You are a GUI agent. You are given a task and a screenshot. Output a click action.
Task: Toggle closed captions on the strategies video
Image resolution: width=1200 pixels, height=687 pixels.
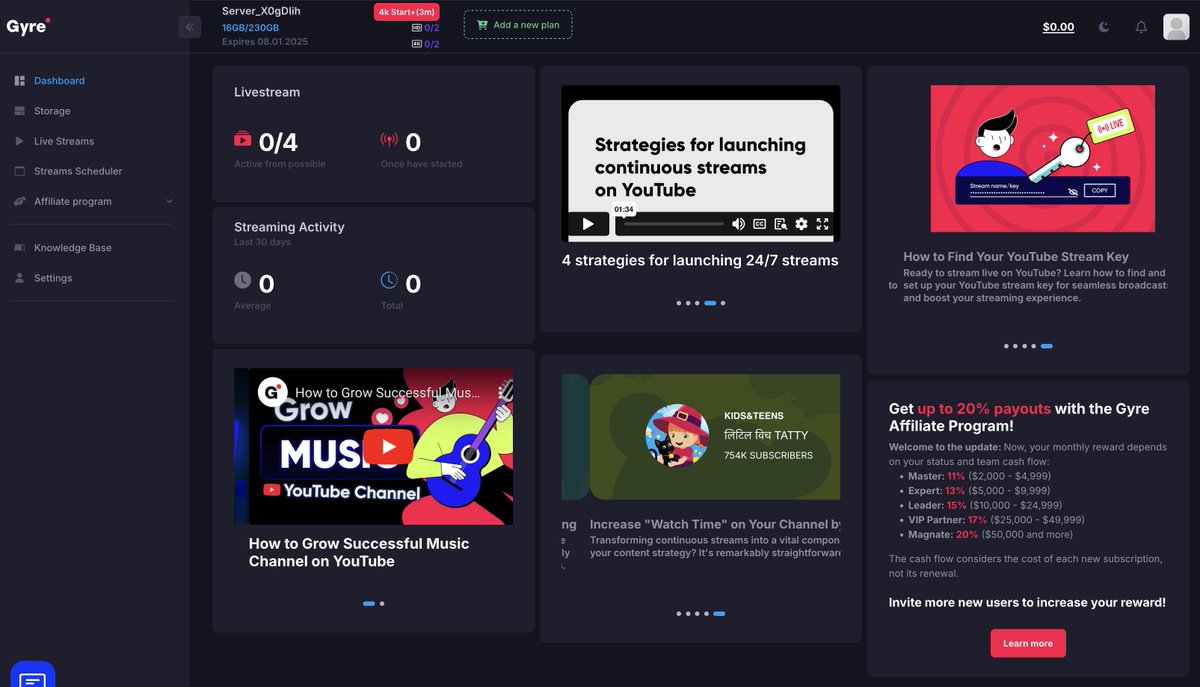point(759,224)
